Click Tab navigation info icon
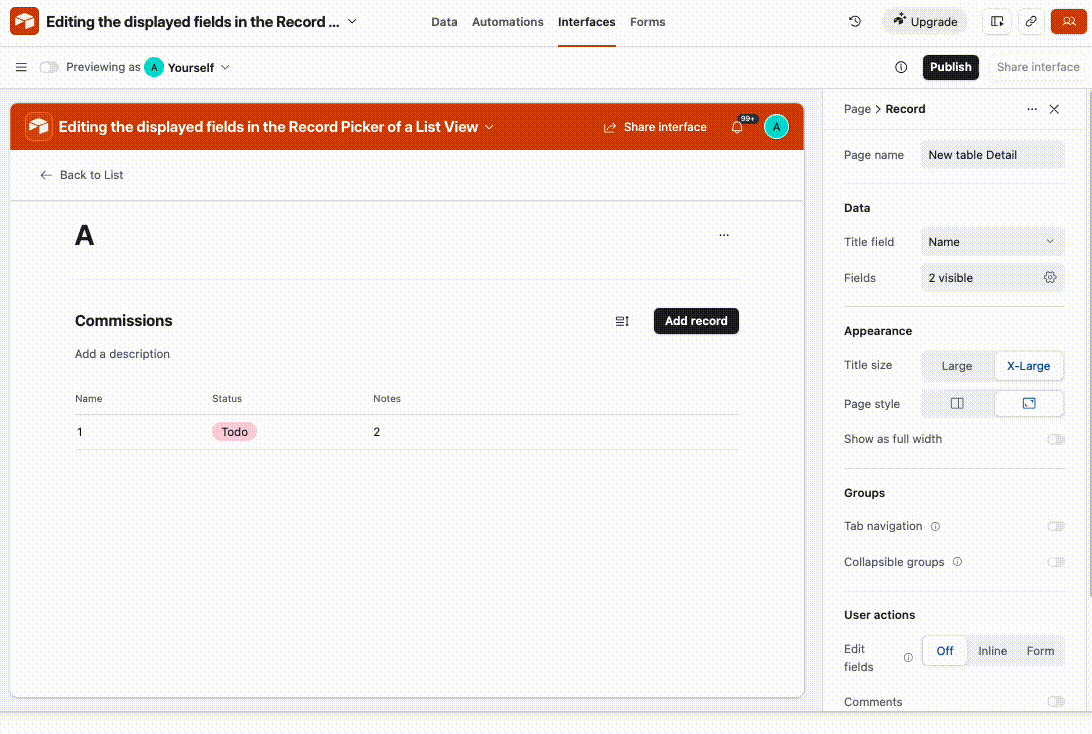The width and height of the screenshot is (1092, 734). coord(936,527)
